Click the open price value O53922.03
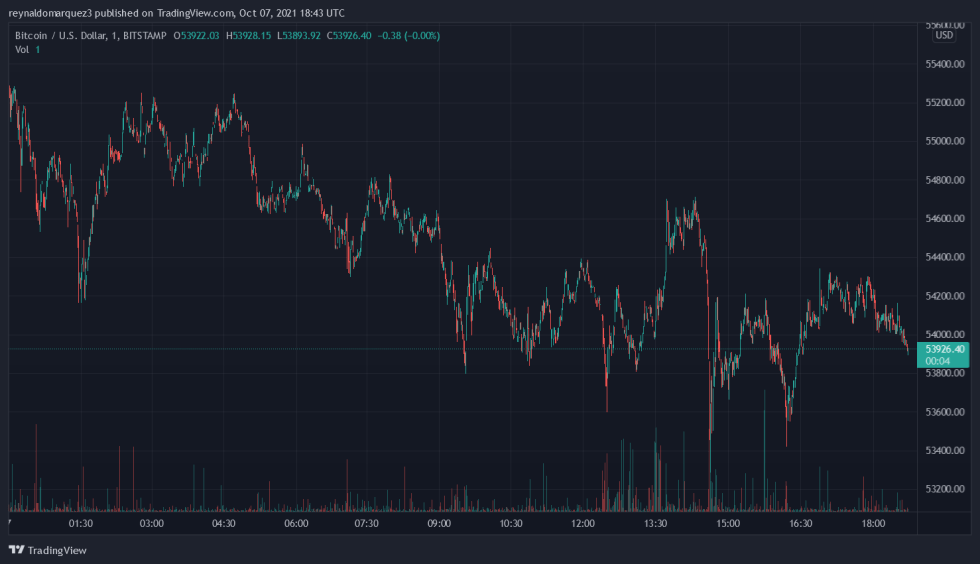The image size is (980, 564). [x=200, y=36]
